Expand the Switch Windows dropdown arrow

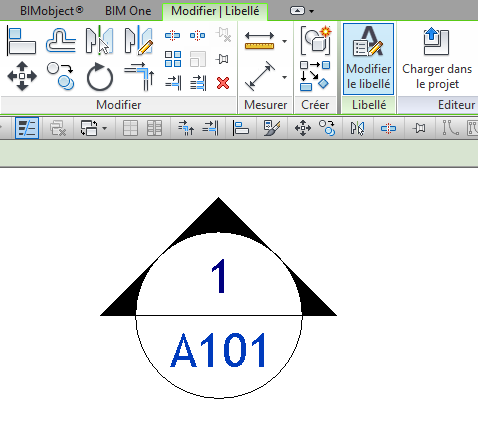pos(105,128)
